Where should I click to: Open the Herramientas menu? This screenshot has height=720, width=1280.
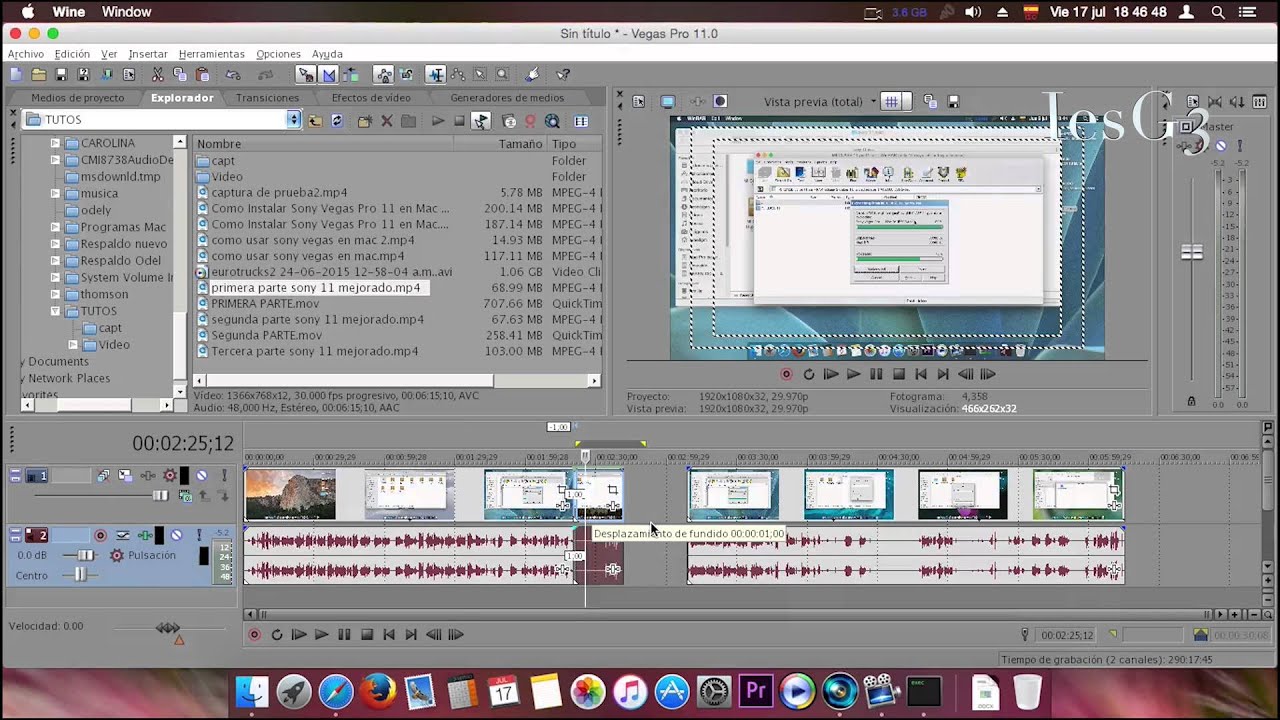[211, 54]
